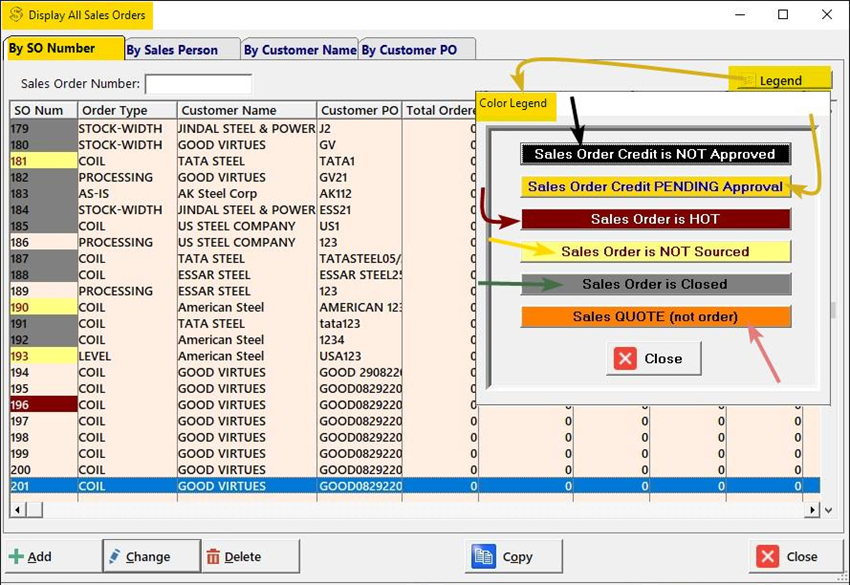Click the Copy documents icon

pos(483,556)
